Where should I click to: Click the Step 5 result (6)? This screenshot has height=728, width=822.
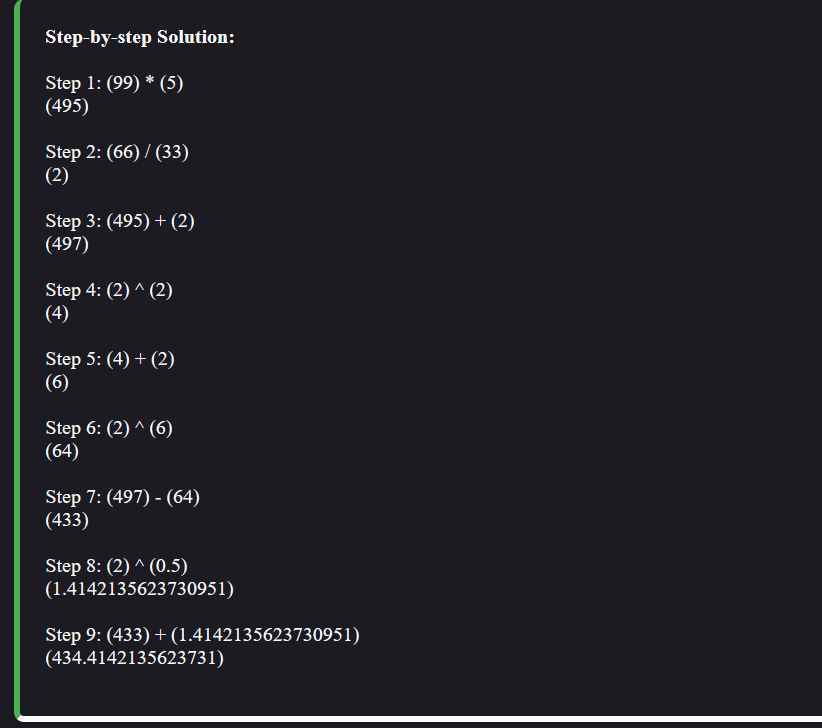tap(57, 382)
